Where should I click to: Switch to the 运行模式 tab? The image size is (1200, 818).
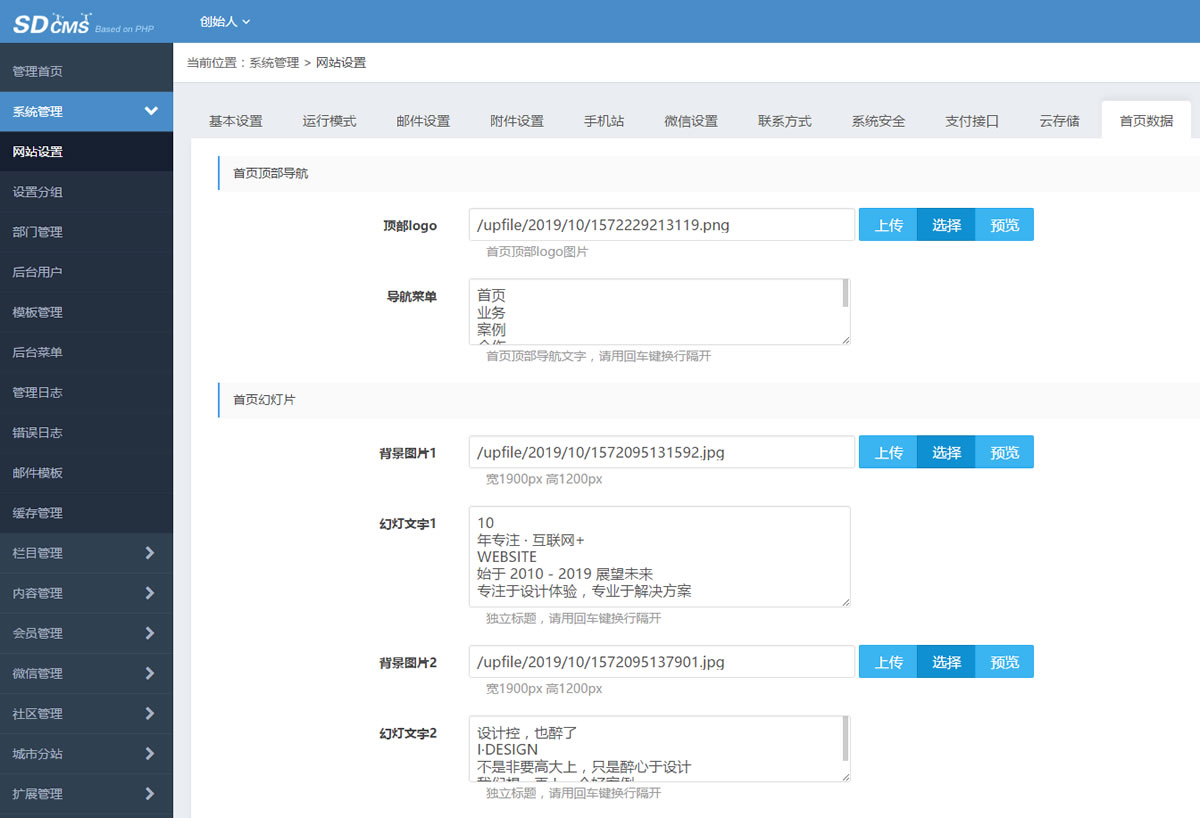click(329, 121)
